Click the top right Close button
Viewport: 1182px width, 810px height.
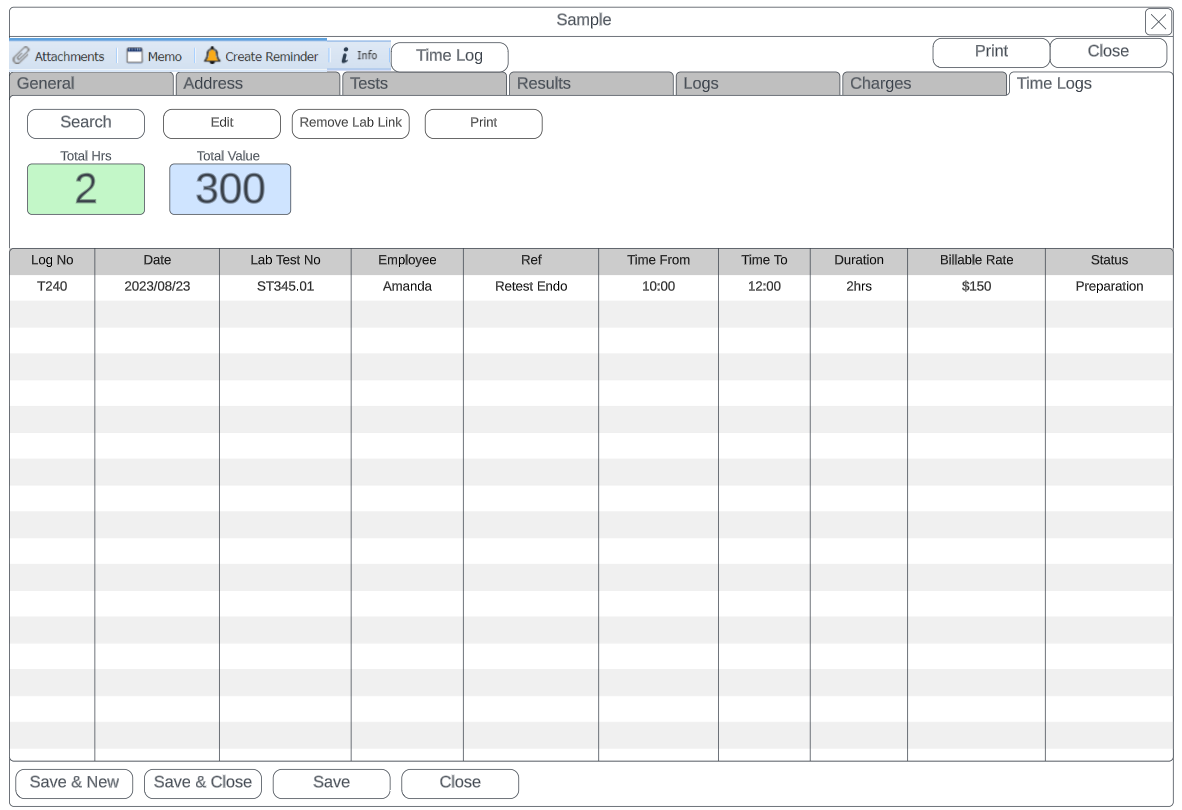tap(1108, 52)
